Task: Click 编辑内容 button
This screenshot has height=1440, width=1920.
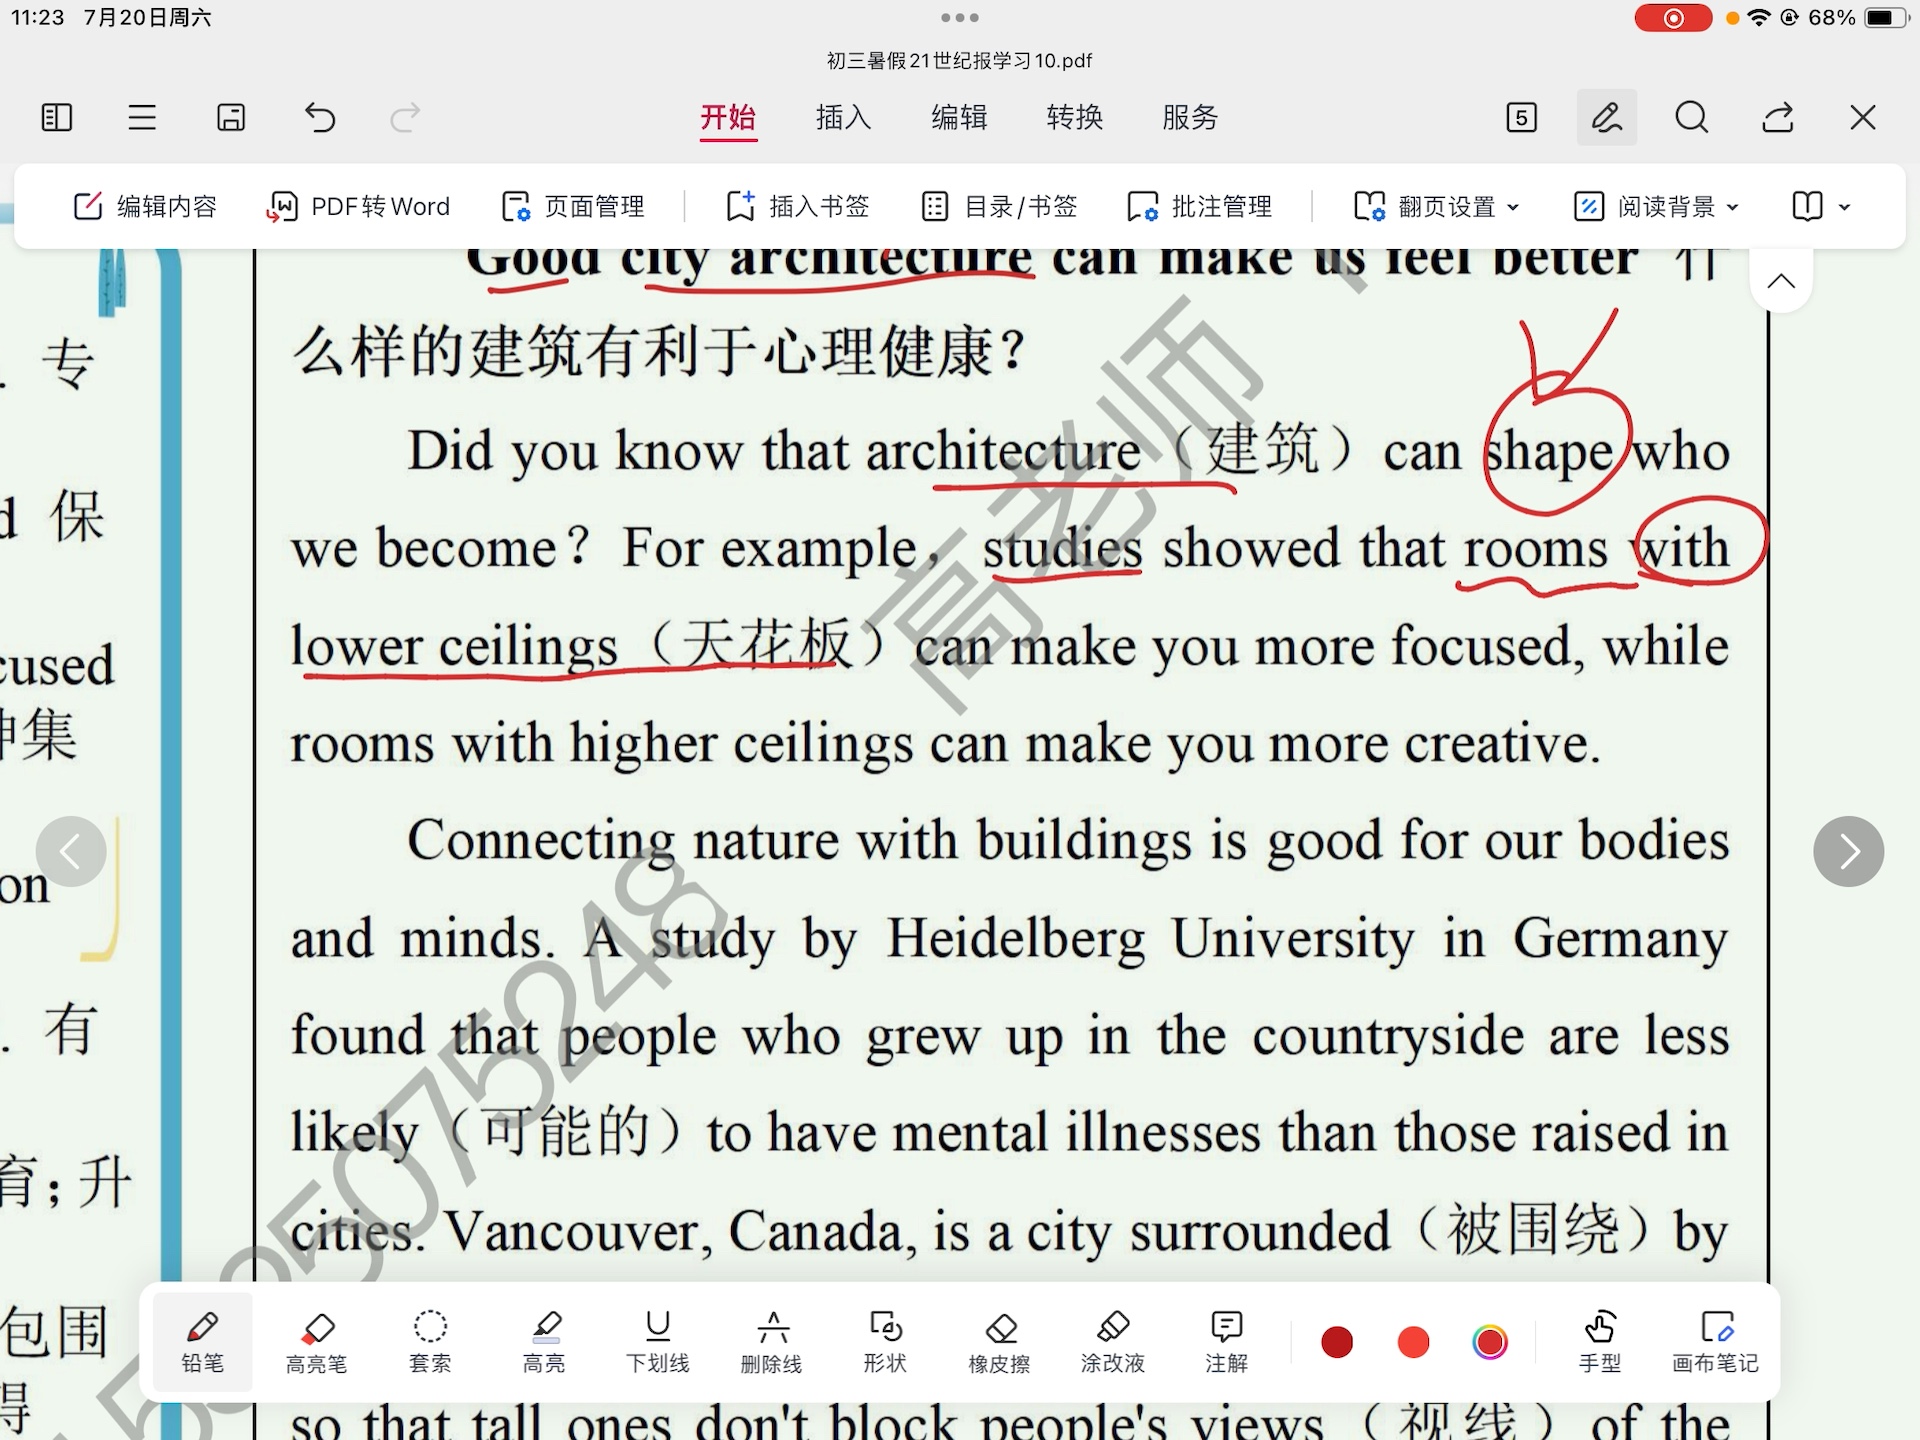Action: click(x=145, y=207)
